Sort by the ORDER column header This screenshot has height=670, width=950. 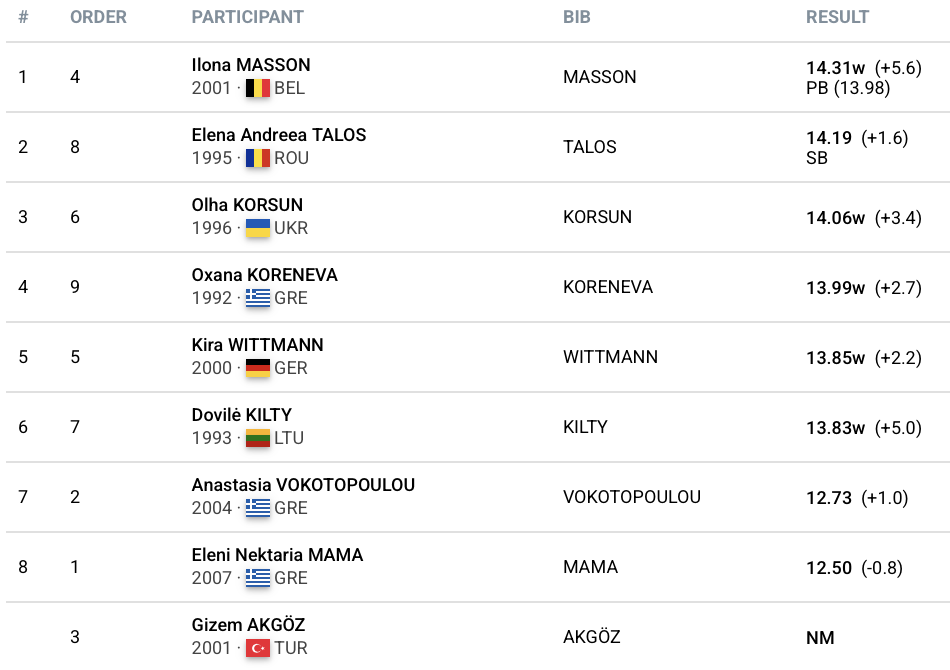pyautogui.click(x=98, y=17)
